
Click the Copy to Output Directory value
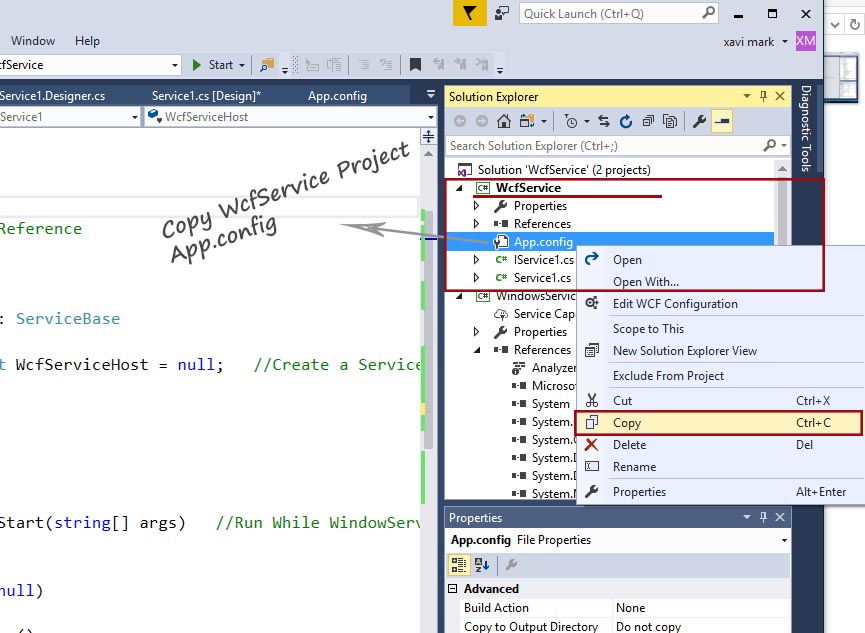(702, 626)
